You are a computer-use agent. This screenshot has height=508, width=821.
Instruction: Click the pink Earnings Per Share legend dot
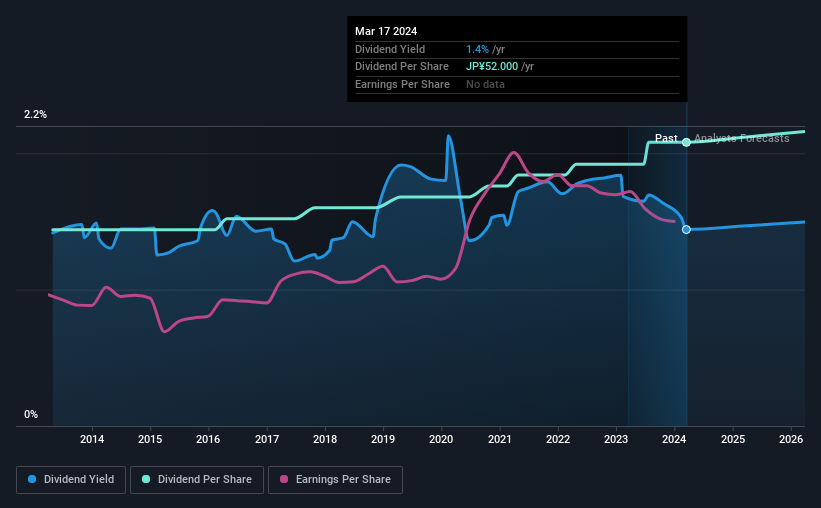coord(284,479)
